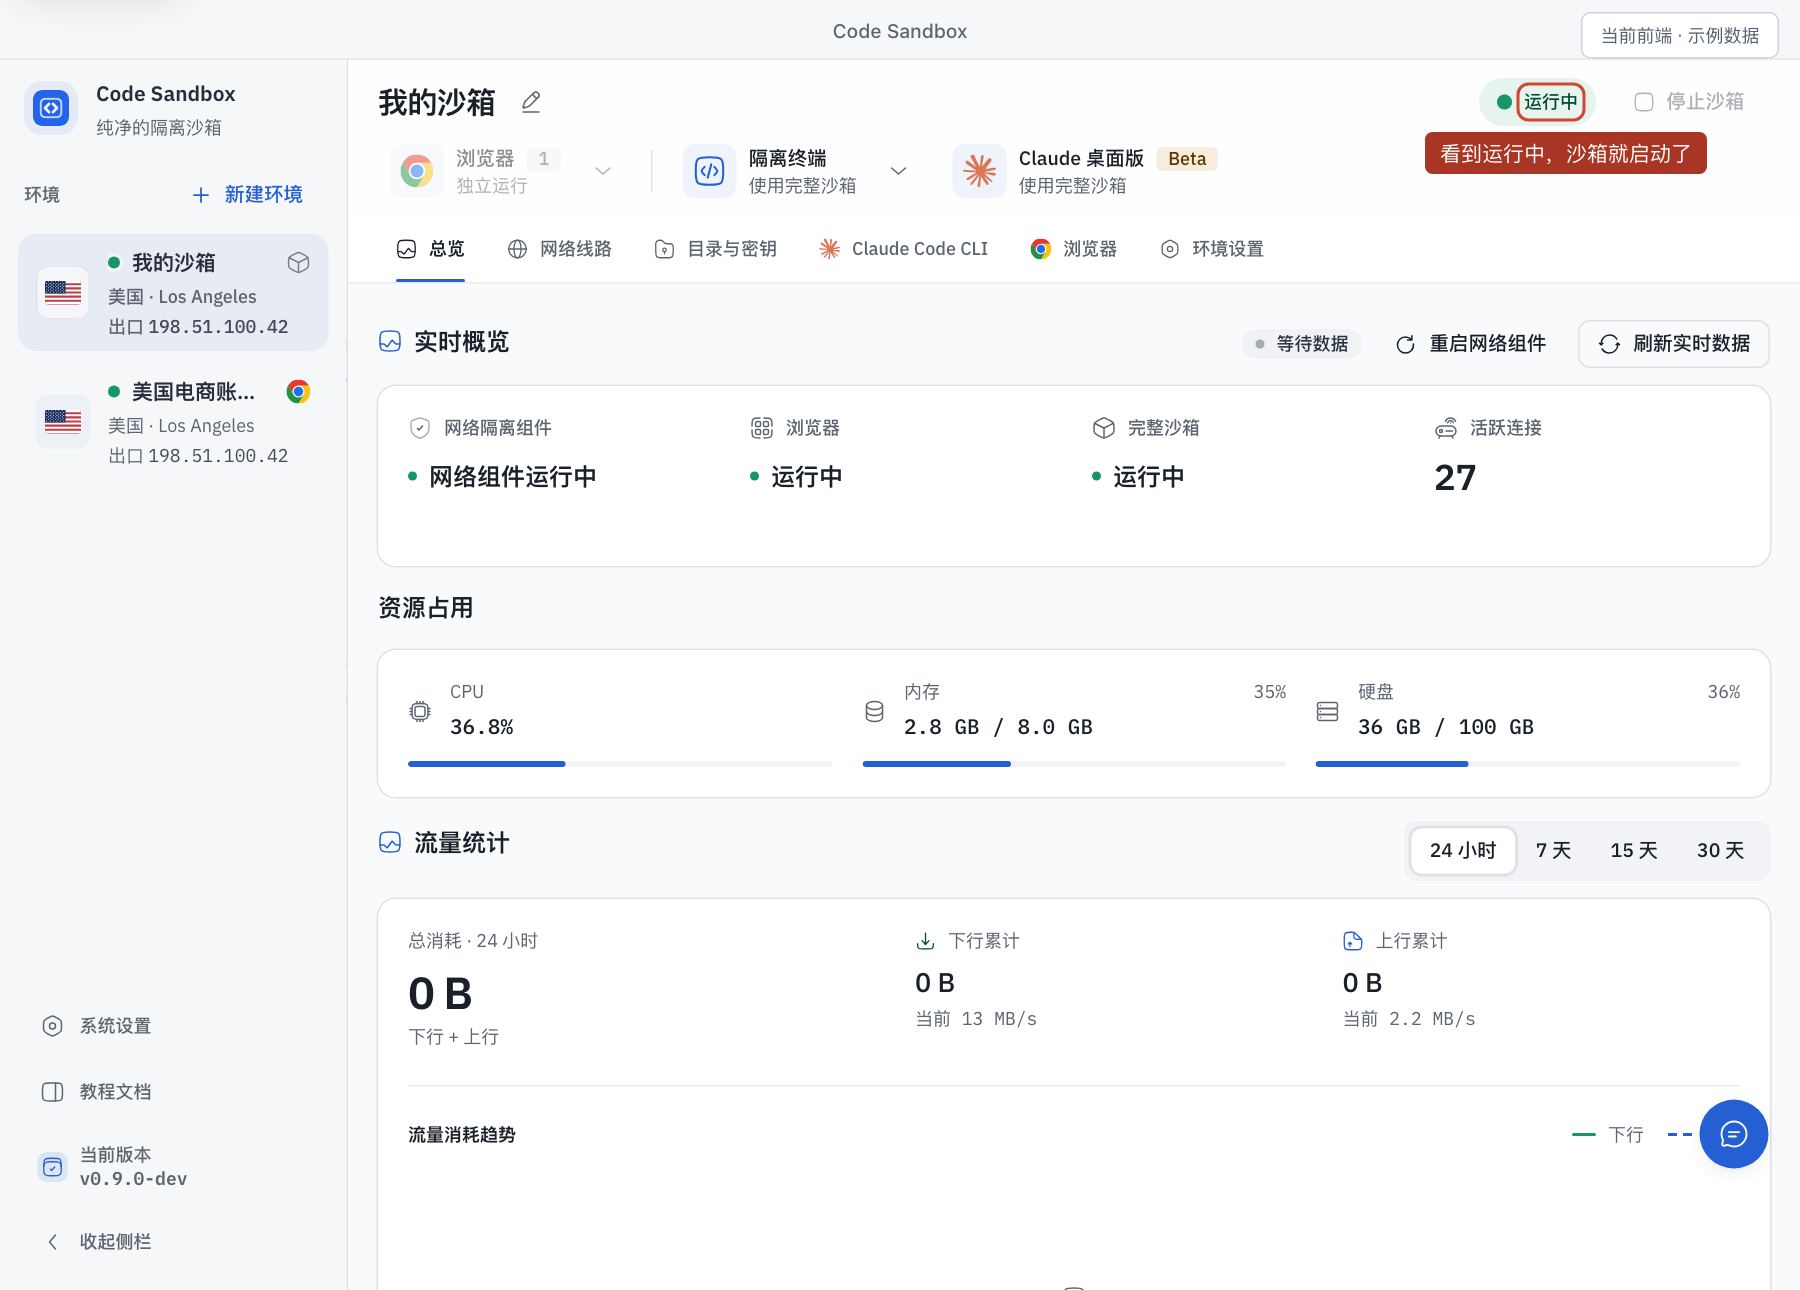Image resolution: width=1800 pixels, height=1290 pixels.
Task: Click the 硬盘 usage progress bar
Action: point(1528,764)
